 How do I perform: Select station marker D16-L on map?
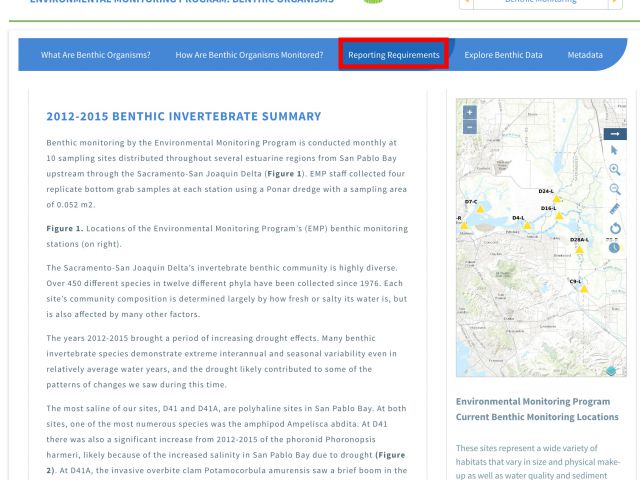(x=559, y=216)
